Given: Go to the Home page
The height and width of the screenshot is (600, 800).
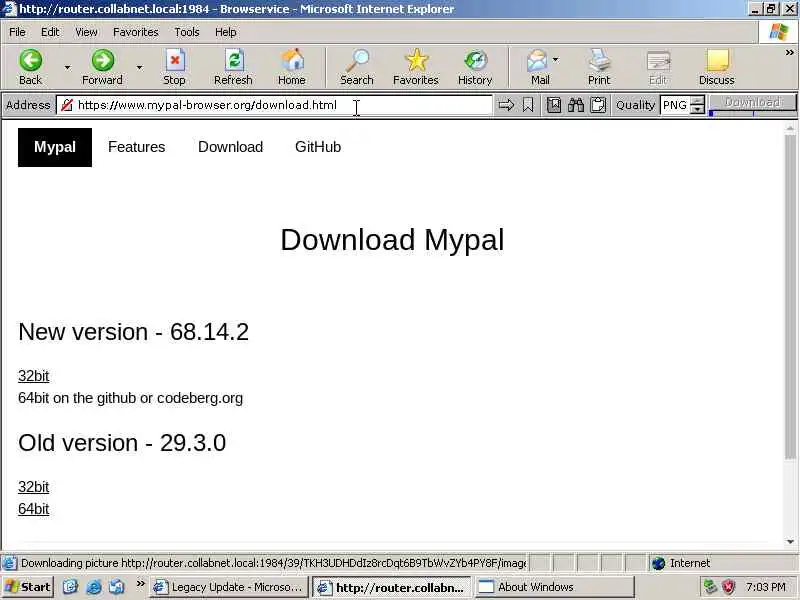Looking at the screenshot, I should click(292, 67).
